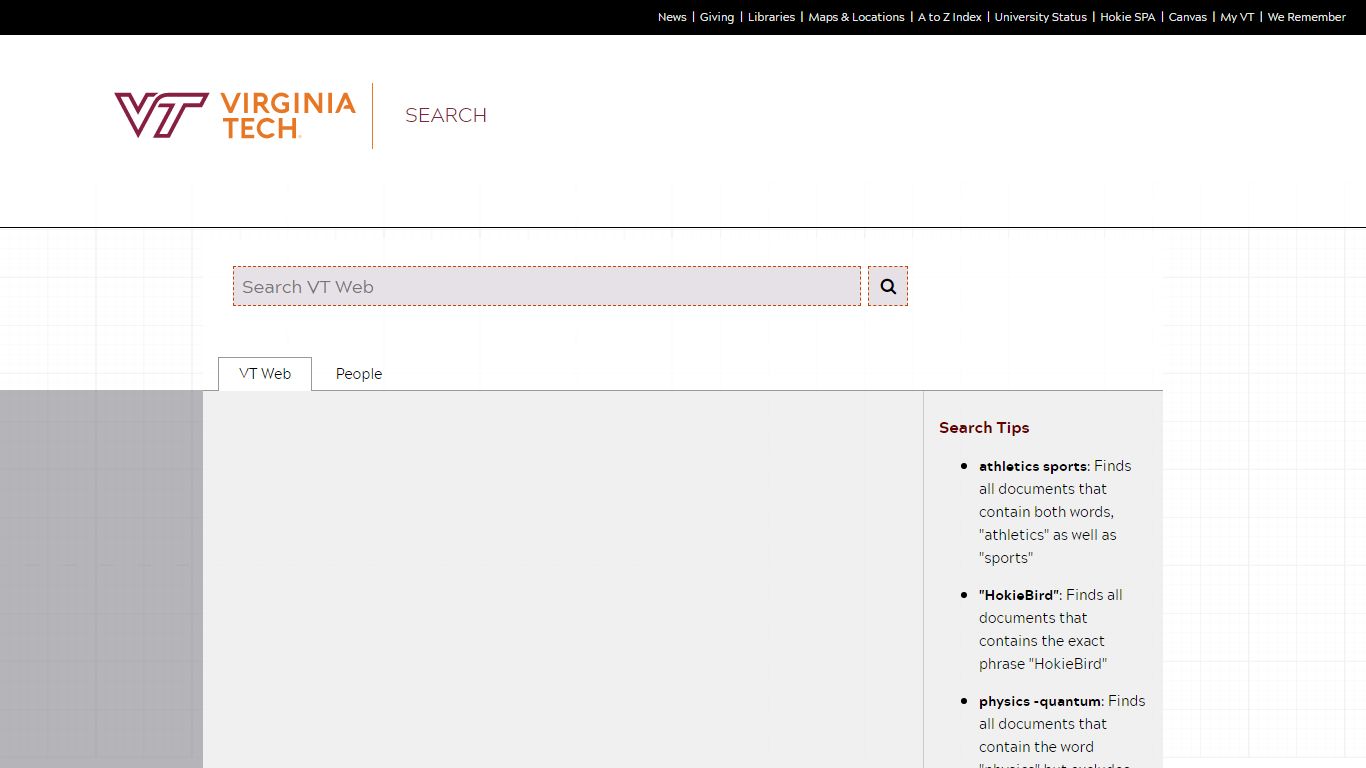Switch to the People tab

pyautogui.click(x=359, y=374)
